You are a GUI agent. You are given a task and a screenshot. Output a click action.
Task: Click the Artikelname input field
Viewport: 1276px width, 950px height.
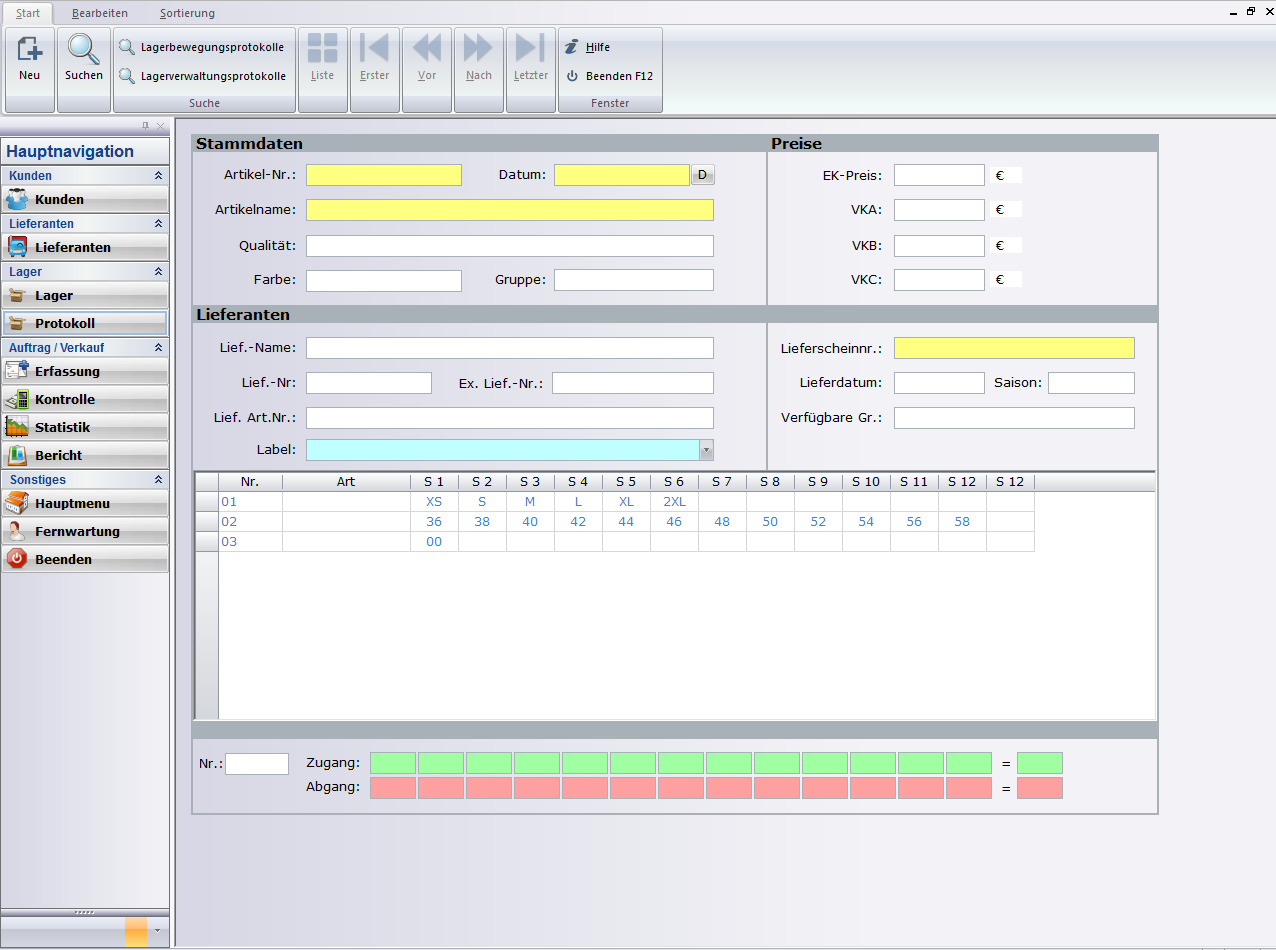(509, 210)
